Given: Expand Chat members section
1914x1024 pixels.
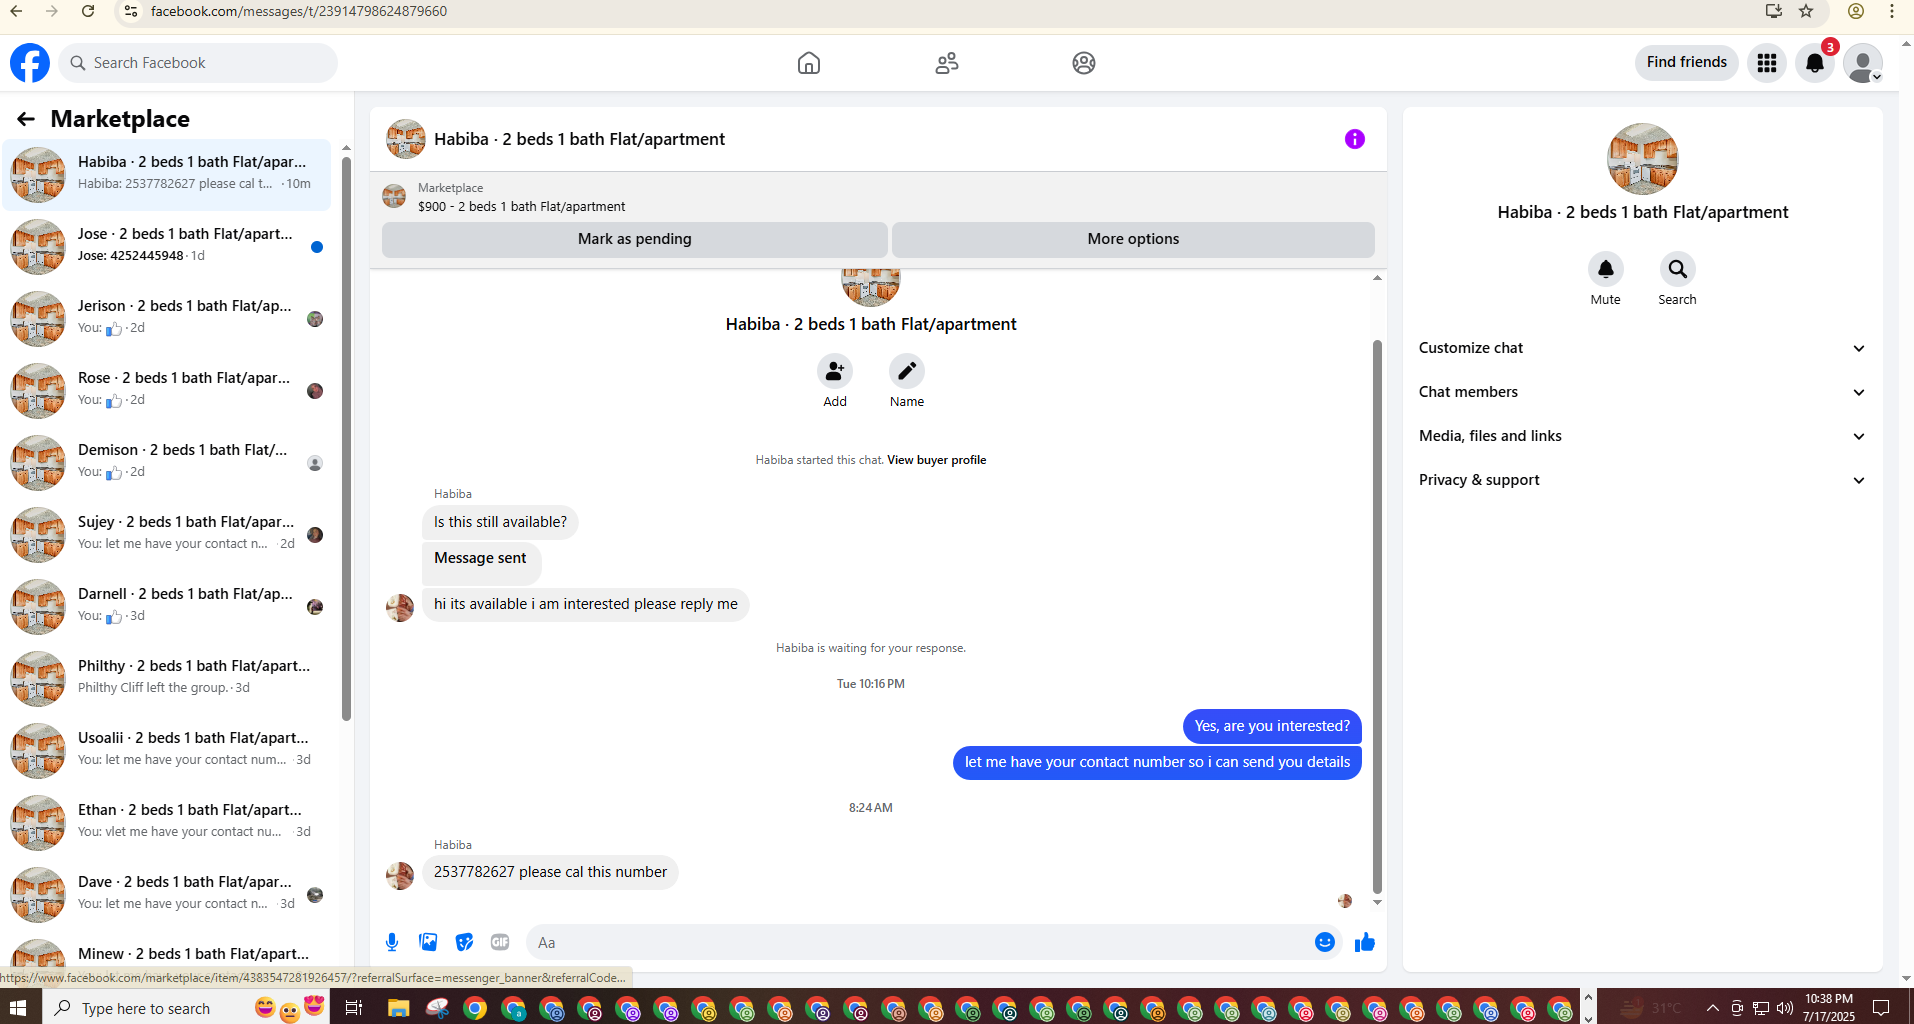Looking at the screenshot, I should (1642, 392).
